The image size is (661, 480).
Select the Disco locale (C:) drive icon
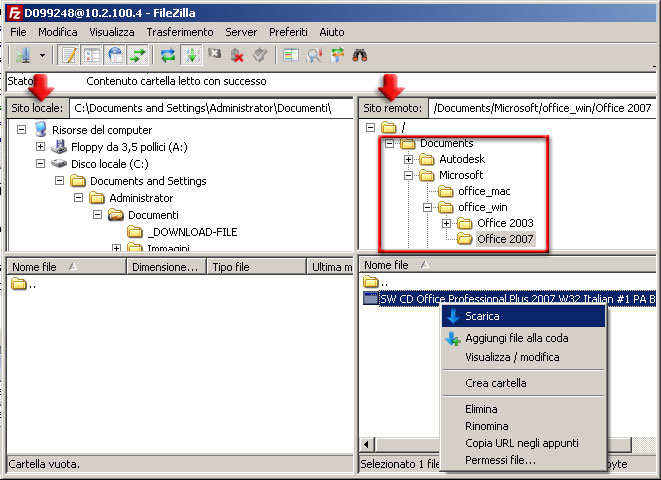pyautogui.click(x=59, y=164)
